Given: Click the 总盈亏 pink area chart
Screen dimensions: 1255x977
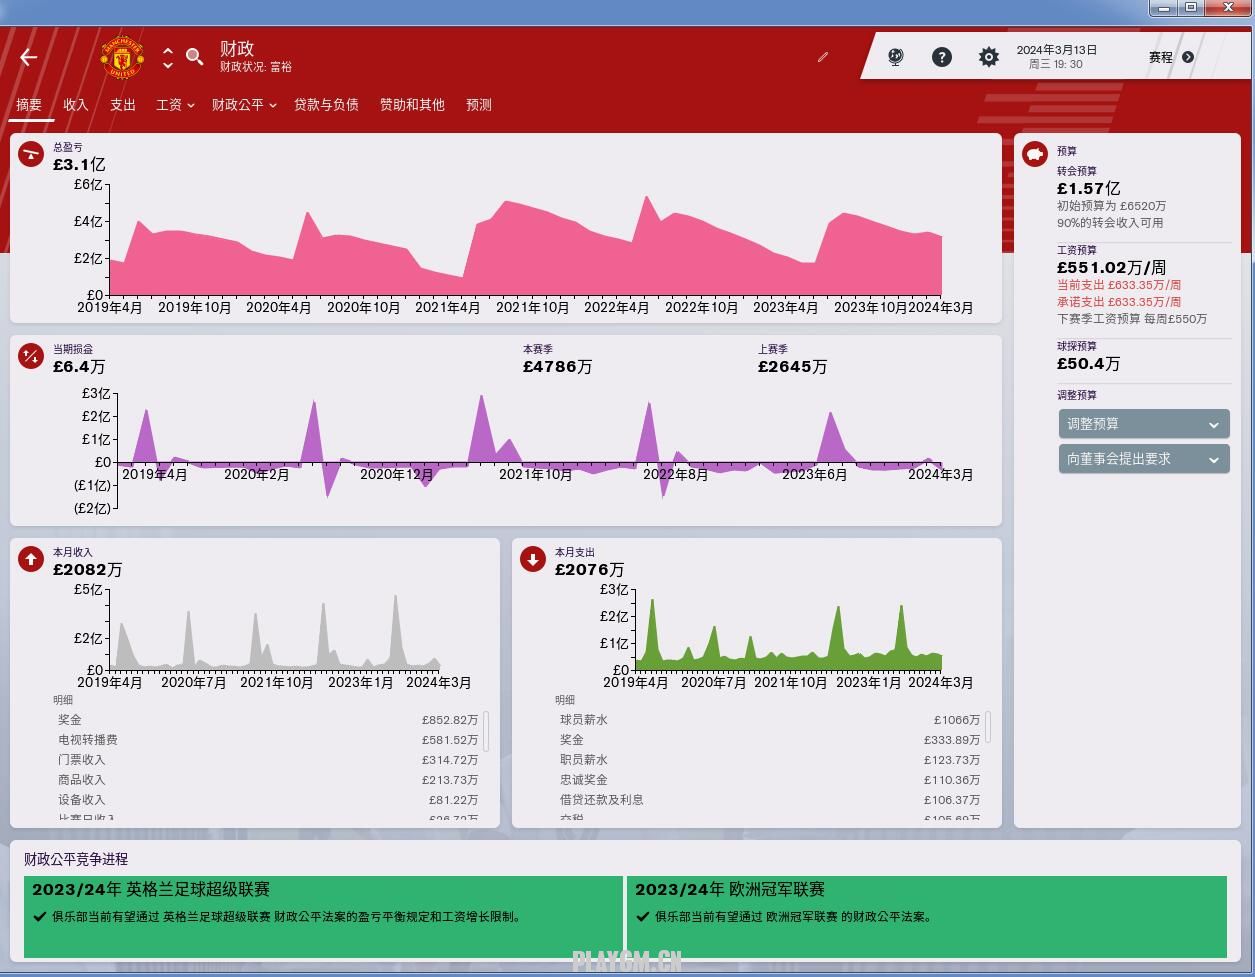Looking at the screenshot, I should click(525, 245).
